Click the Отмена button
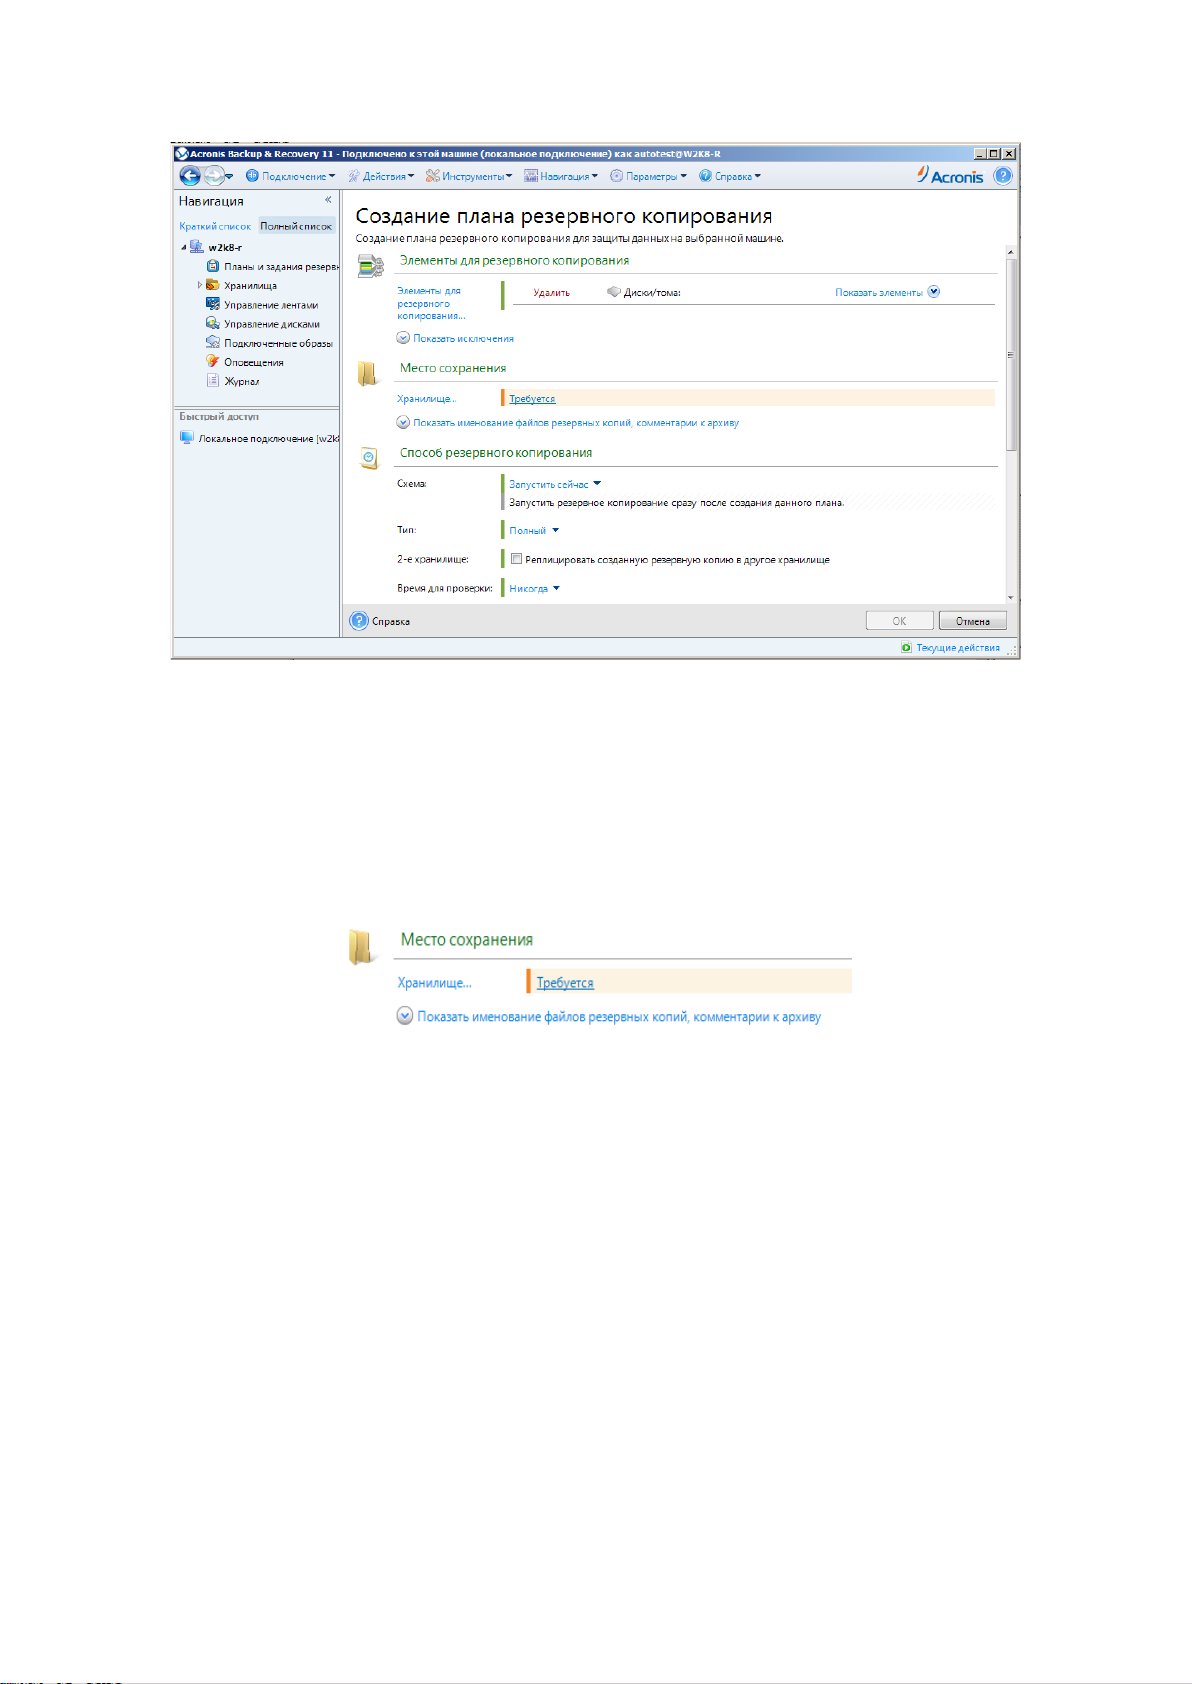 tap(972, 621)
